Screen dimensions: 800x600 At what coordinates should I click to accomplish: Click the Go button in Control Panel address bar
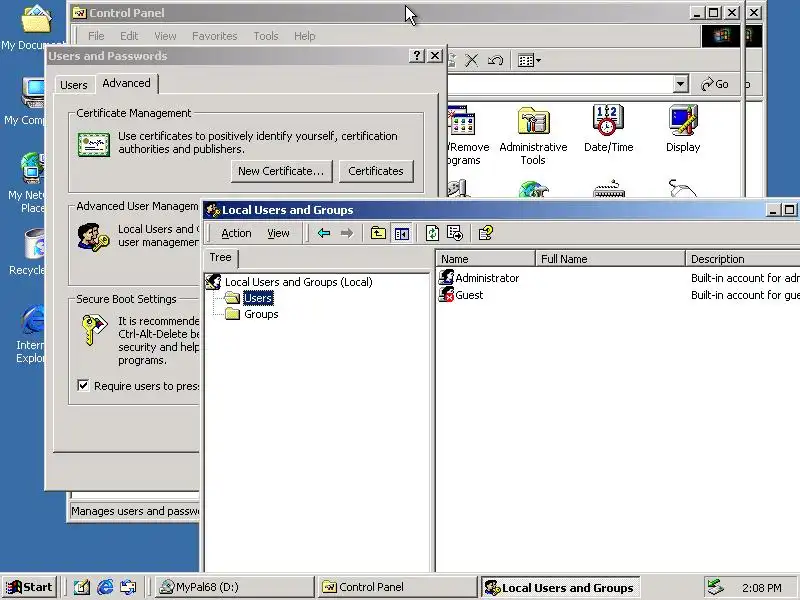[x=715, y=84]
